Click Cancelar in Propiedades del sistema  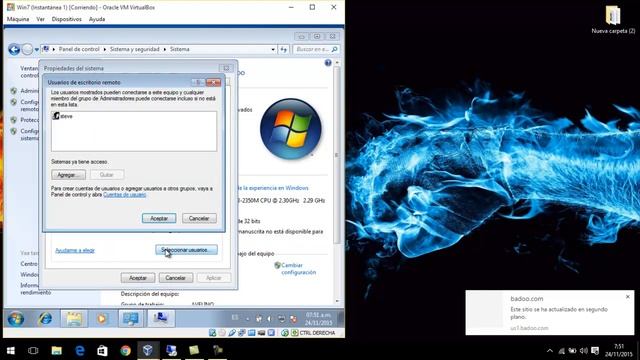point(176,278)
